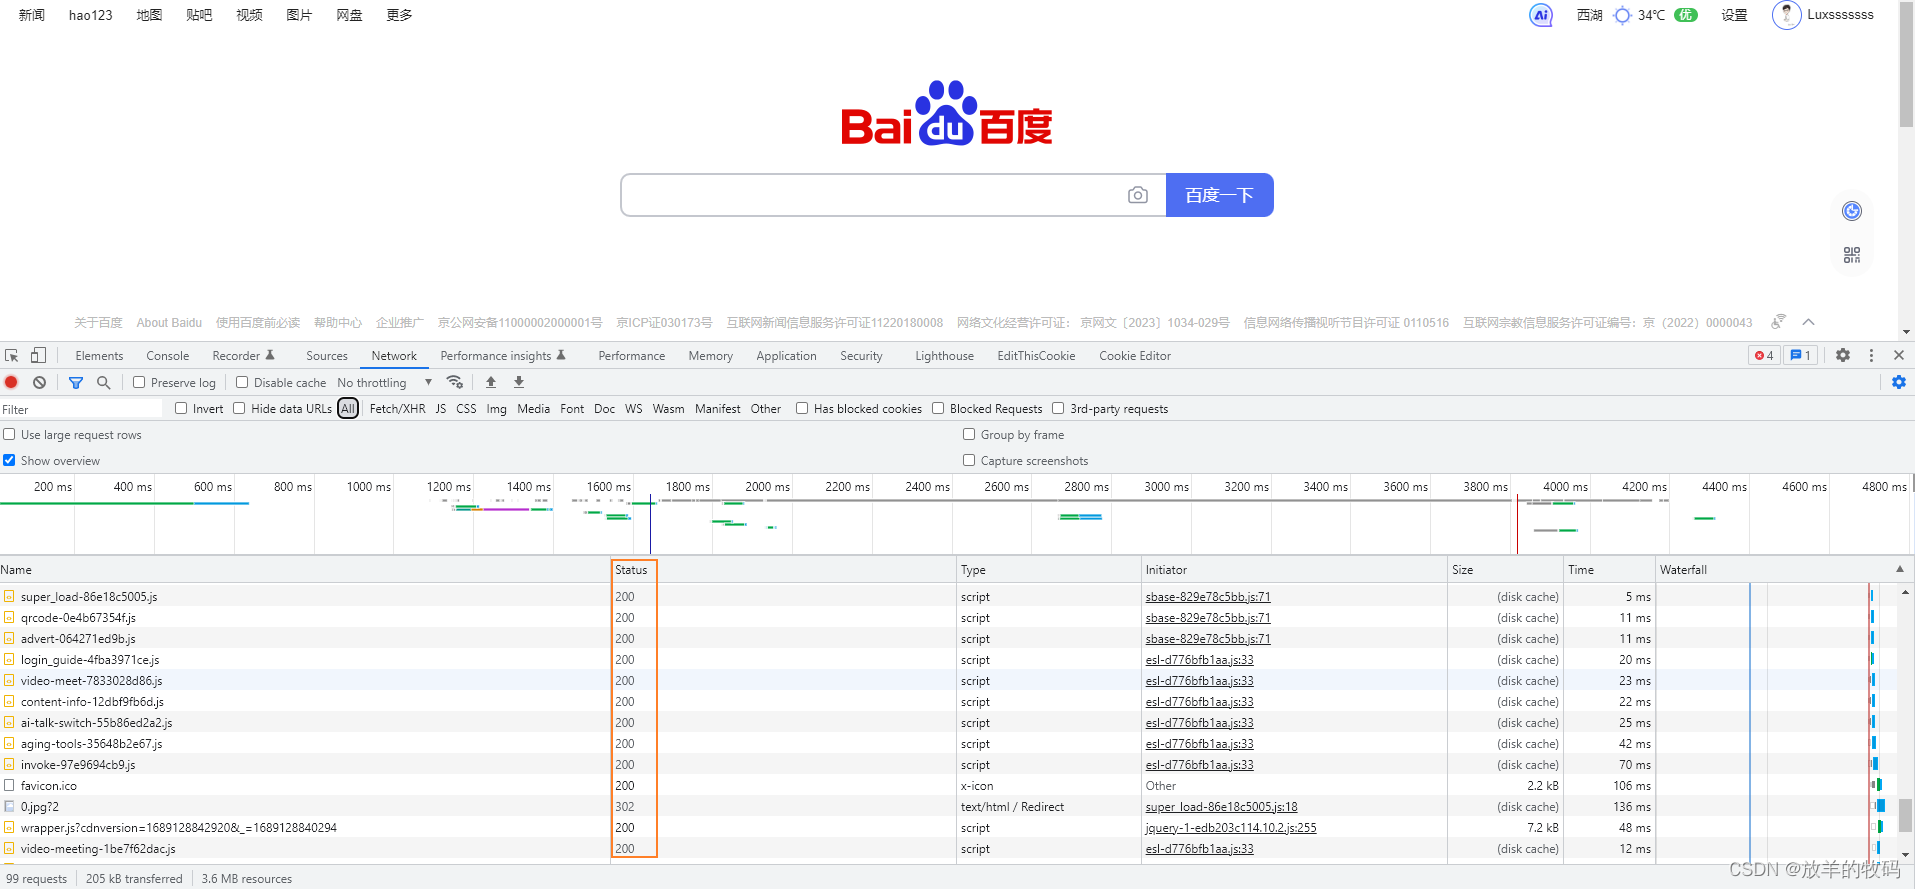Open the Application tab

786,356
